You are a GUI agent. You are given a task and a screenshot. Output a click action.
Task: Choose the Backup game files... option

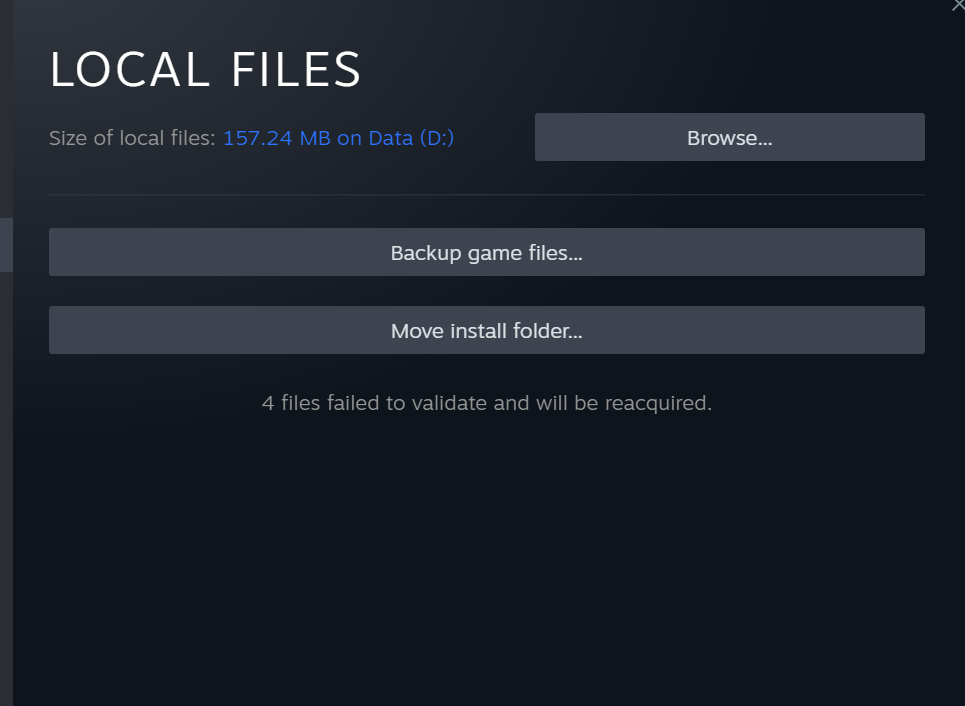coord(486,252)
